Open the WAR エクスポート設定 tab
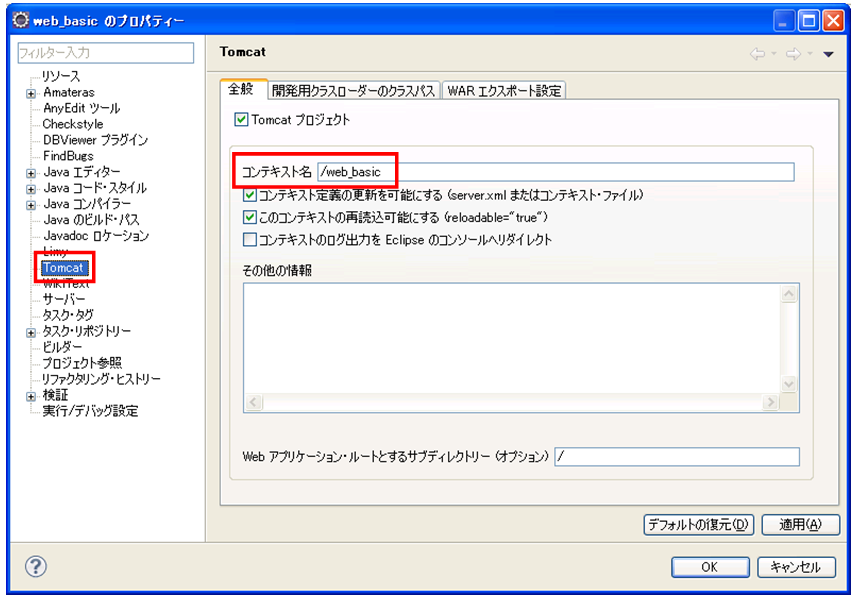857x603 pixels. [504, 90]
